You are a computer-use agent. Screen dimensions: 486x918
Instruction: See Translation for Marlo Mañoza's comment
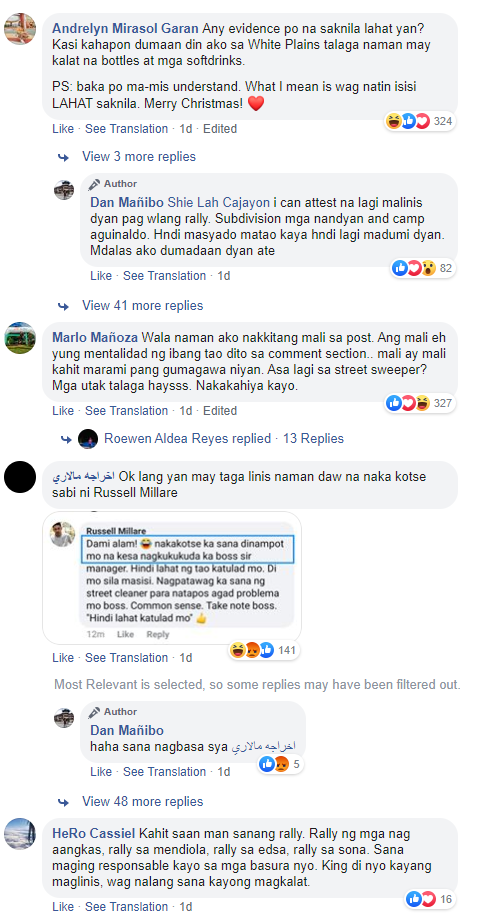(126, 410)
